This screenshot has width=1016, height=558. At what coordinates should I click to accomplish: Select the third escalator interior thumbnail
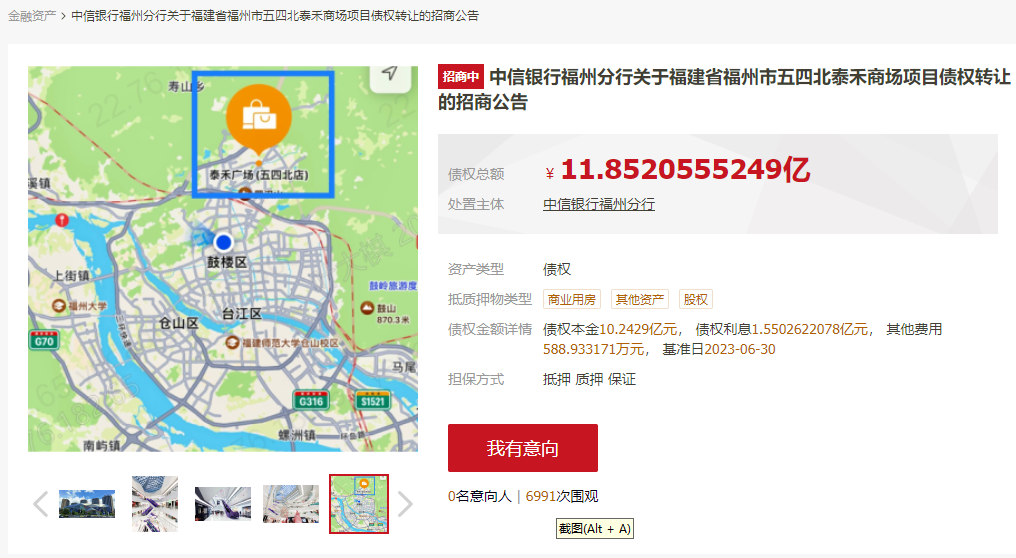pos(223,504)
